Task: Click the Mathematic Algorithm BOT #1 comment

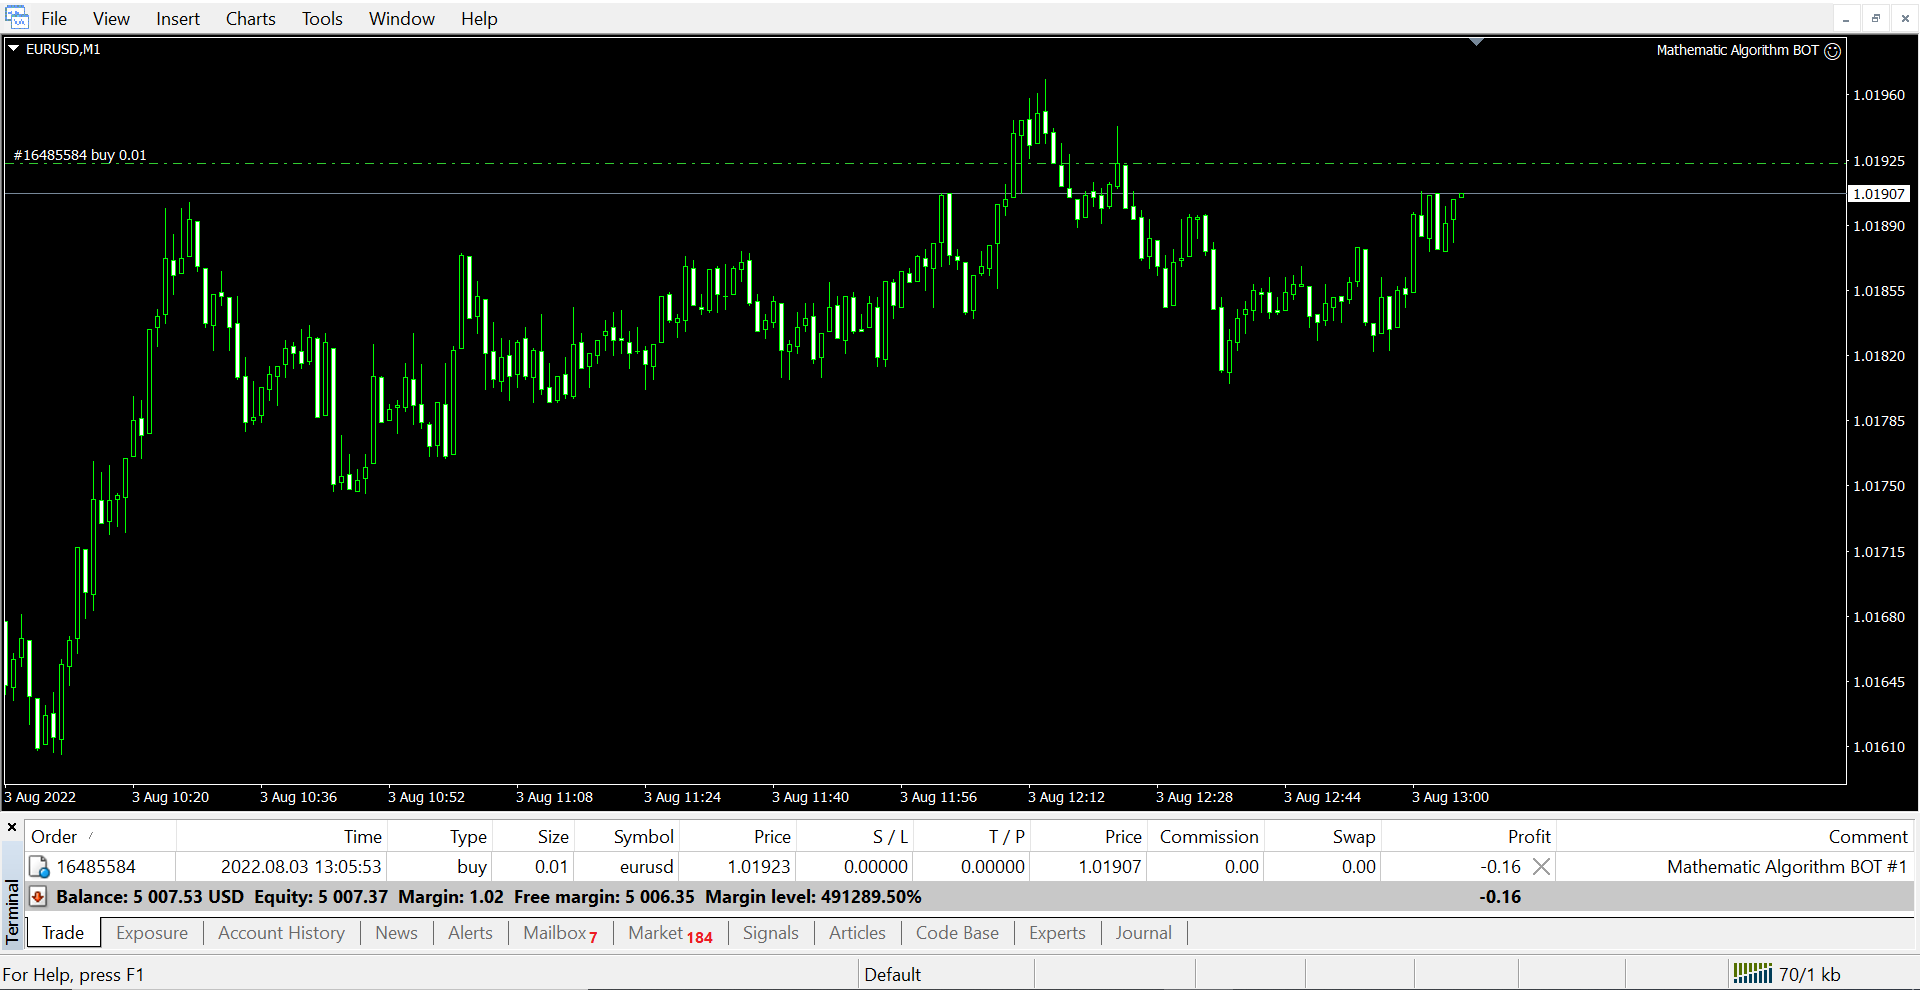Action: pyautogui.click(x=1787, y=867)
